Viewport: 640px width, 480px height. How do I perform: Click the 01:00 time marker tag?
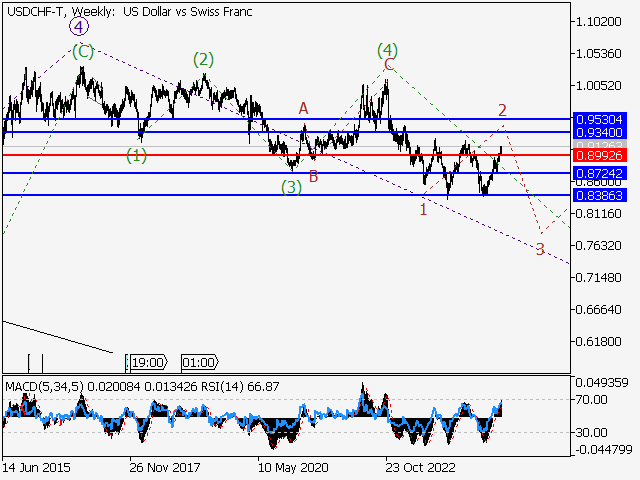198,362
